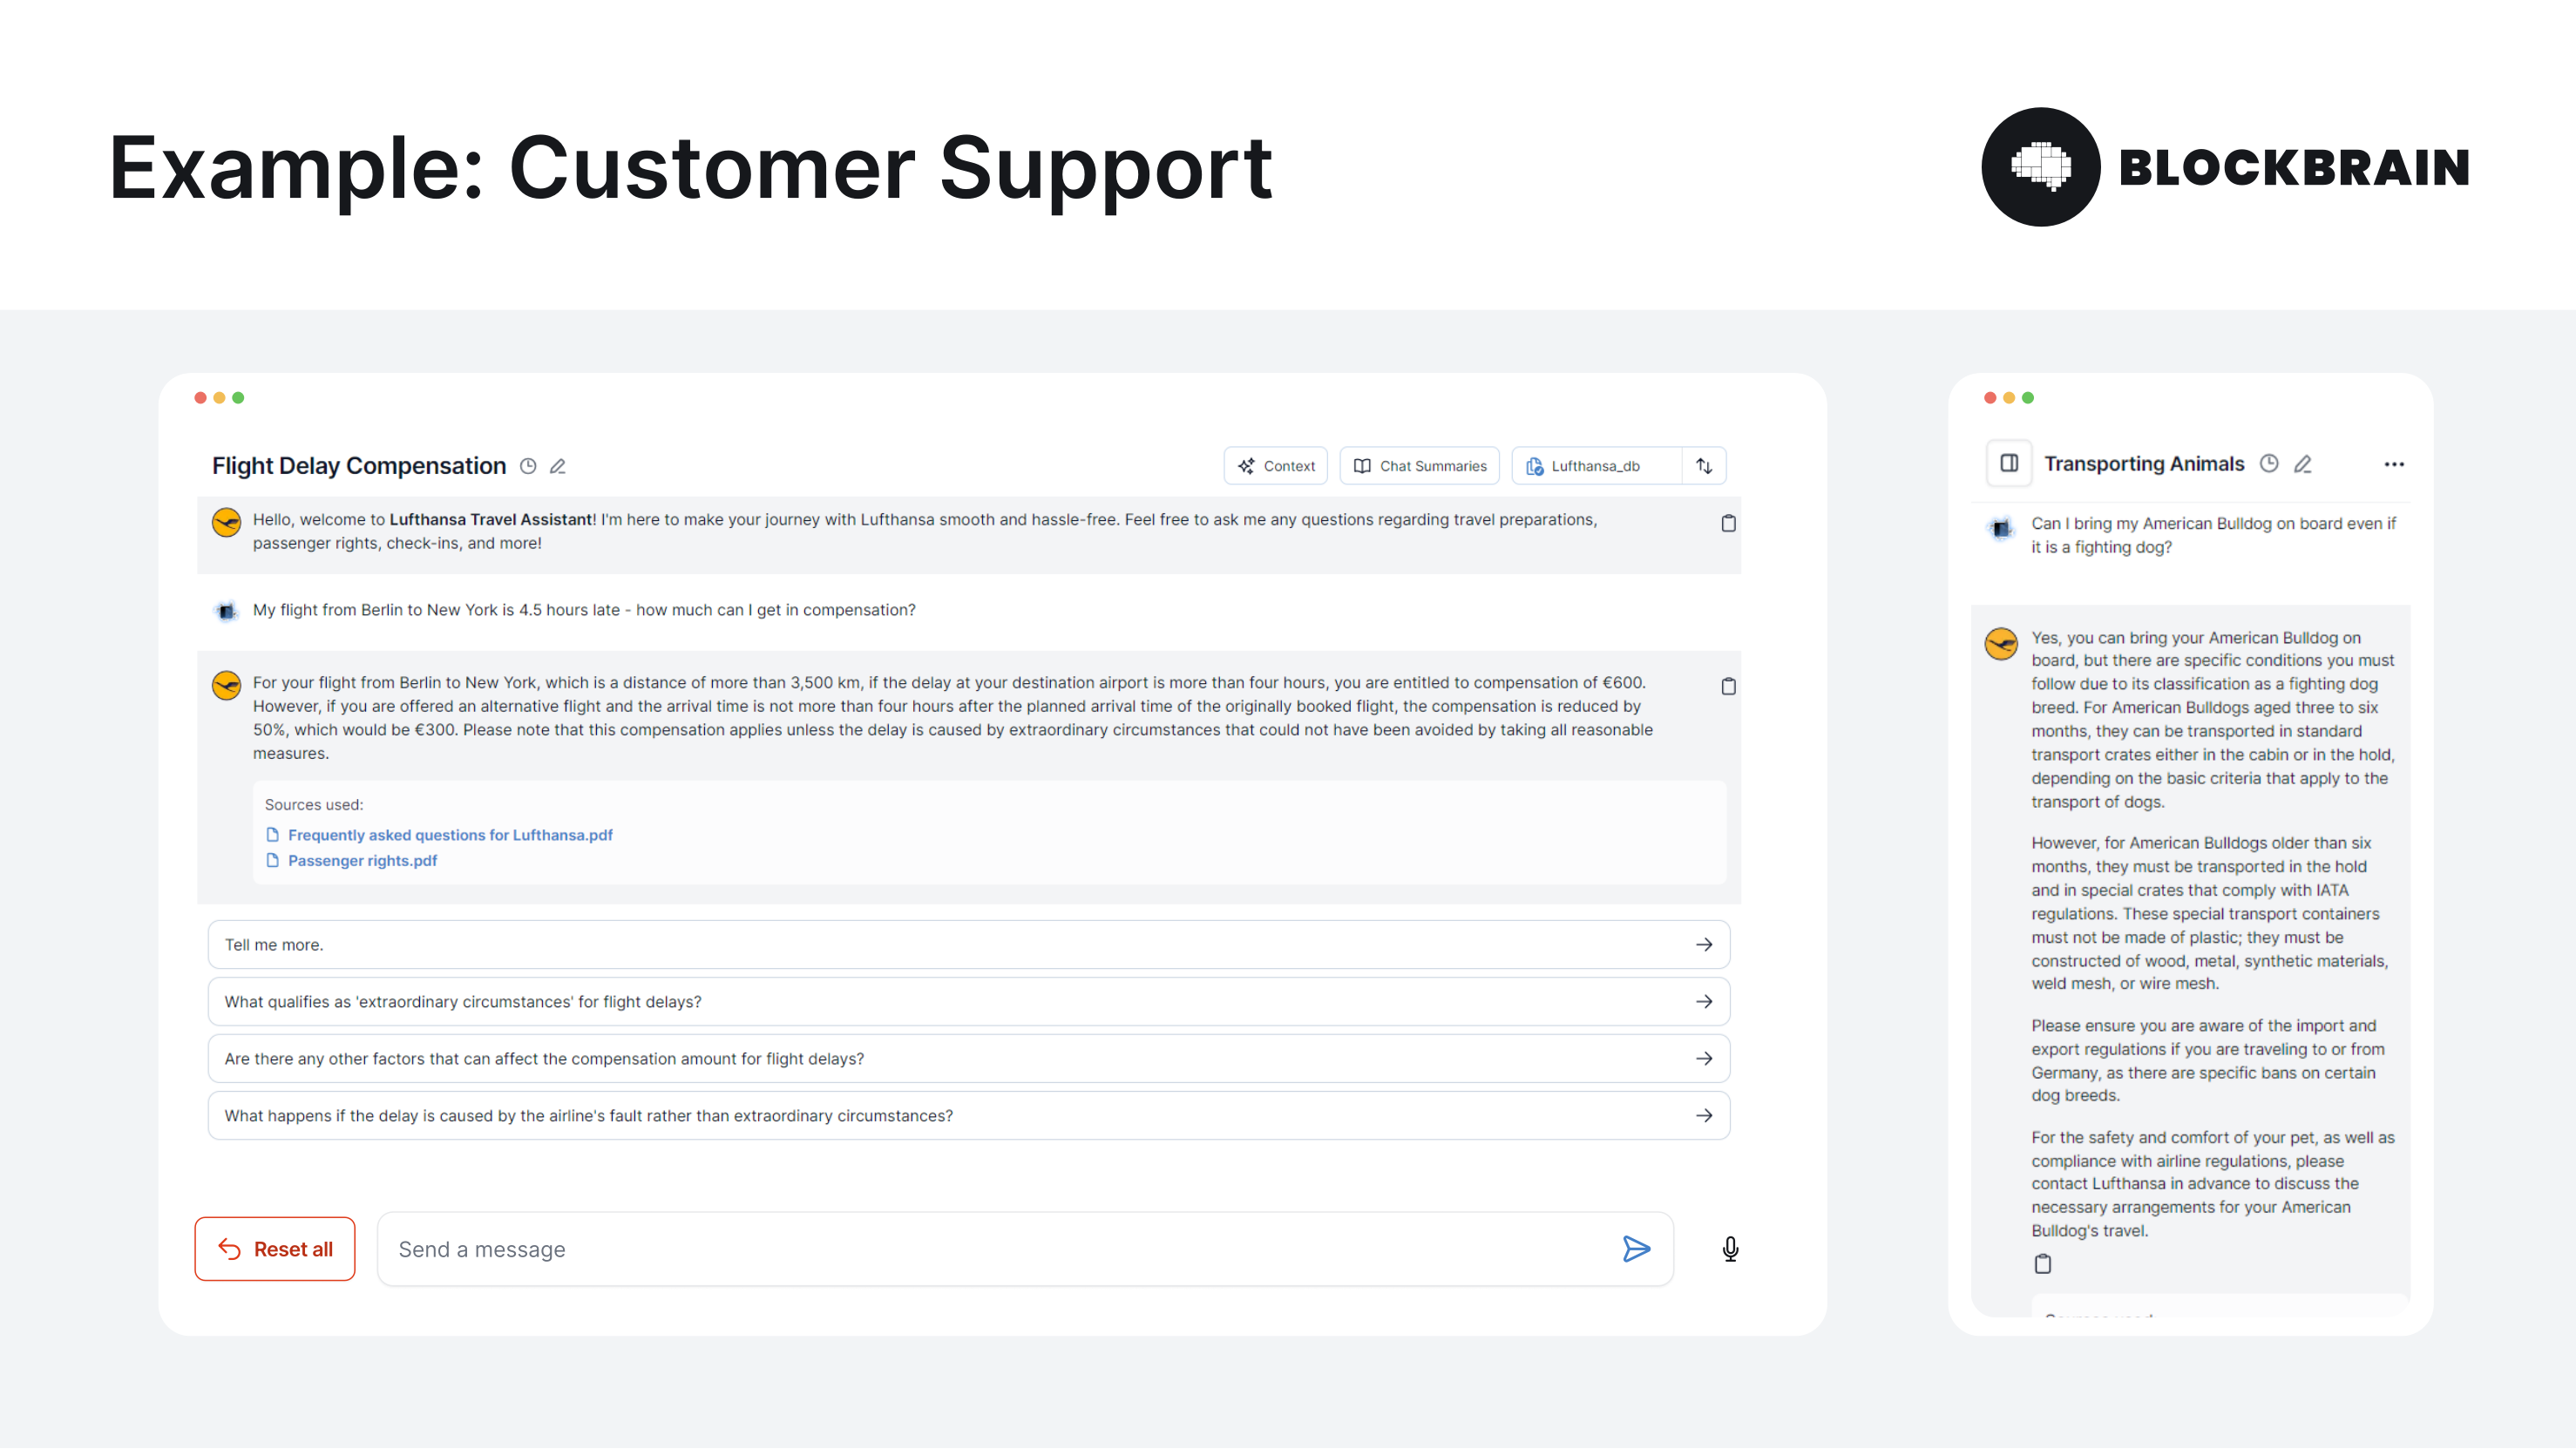The height and width of the screenshot is (1449, 2576).
Task: Copy the compensation answer via clipboard icon
Action: (x=1728, y=686)
